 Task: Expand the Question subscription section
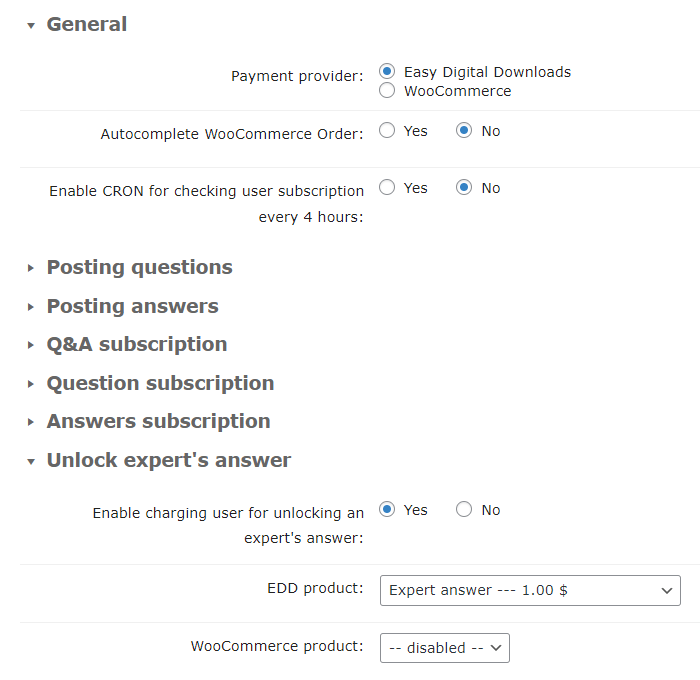coord(160,383)
